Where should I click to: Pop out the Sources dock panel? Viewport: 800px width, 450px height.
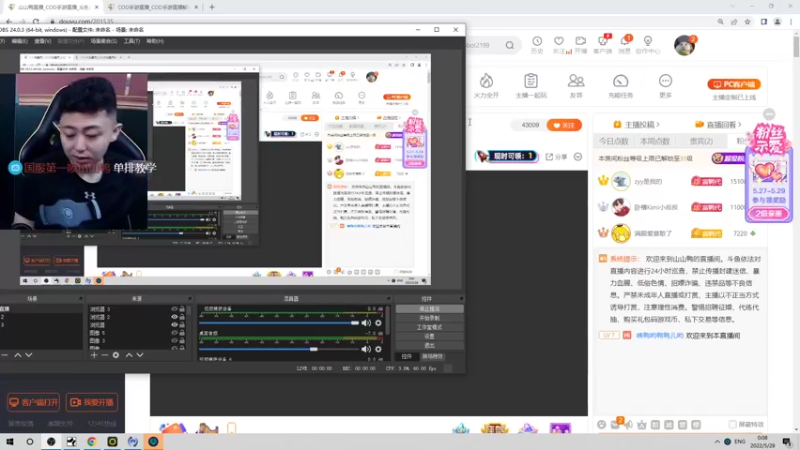[x=190, y=298]
